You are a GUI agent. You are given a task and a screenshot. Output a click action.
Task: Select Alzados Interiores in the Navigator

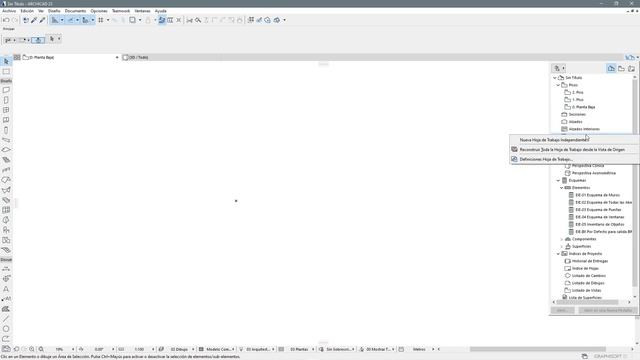click(584, 129)
